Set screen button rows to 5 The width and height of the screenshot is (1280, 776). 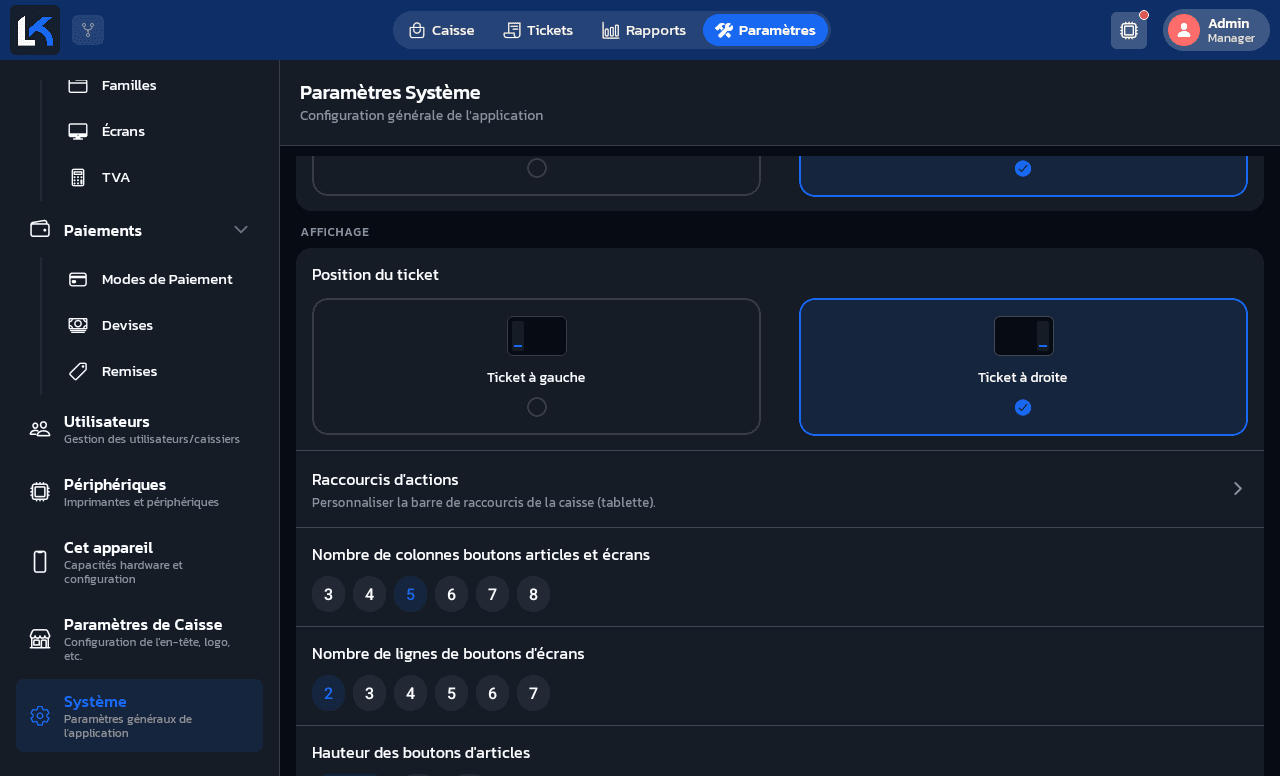coord(451,693)
